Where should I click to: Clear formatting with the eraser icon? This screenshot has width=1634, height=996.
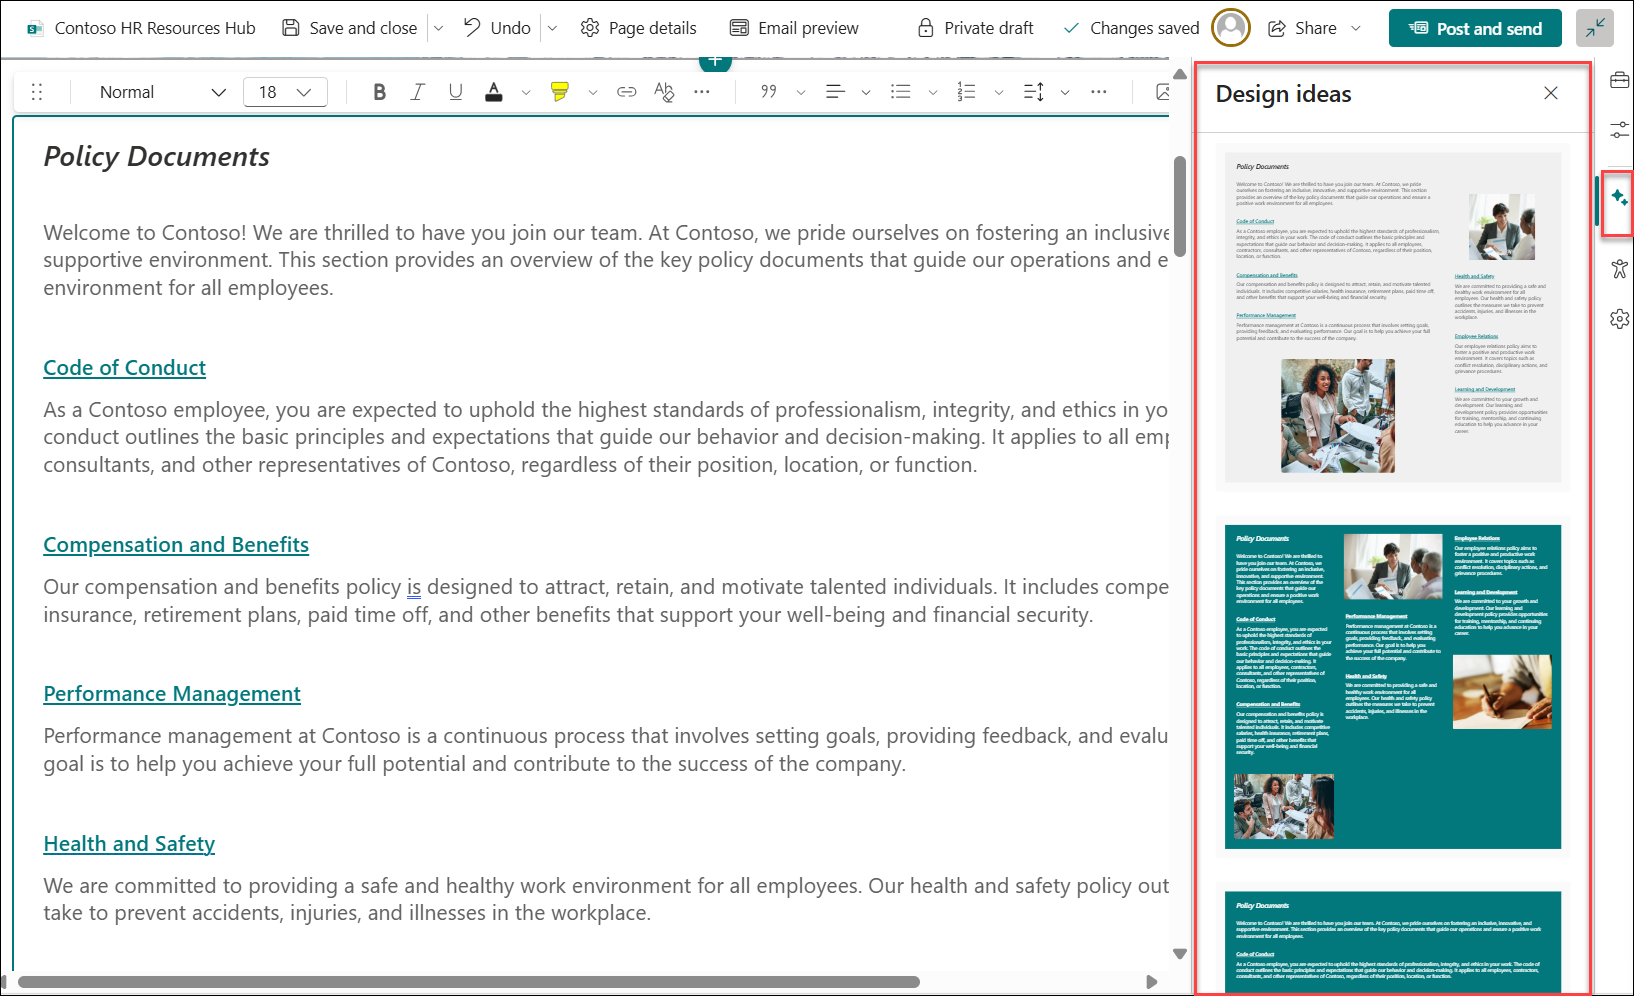click(663, 91)
